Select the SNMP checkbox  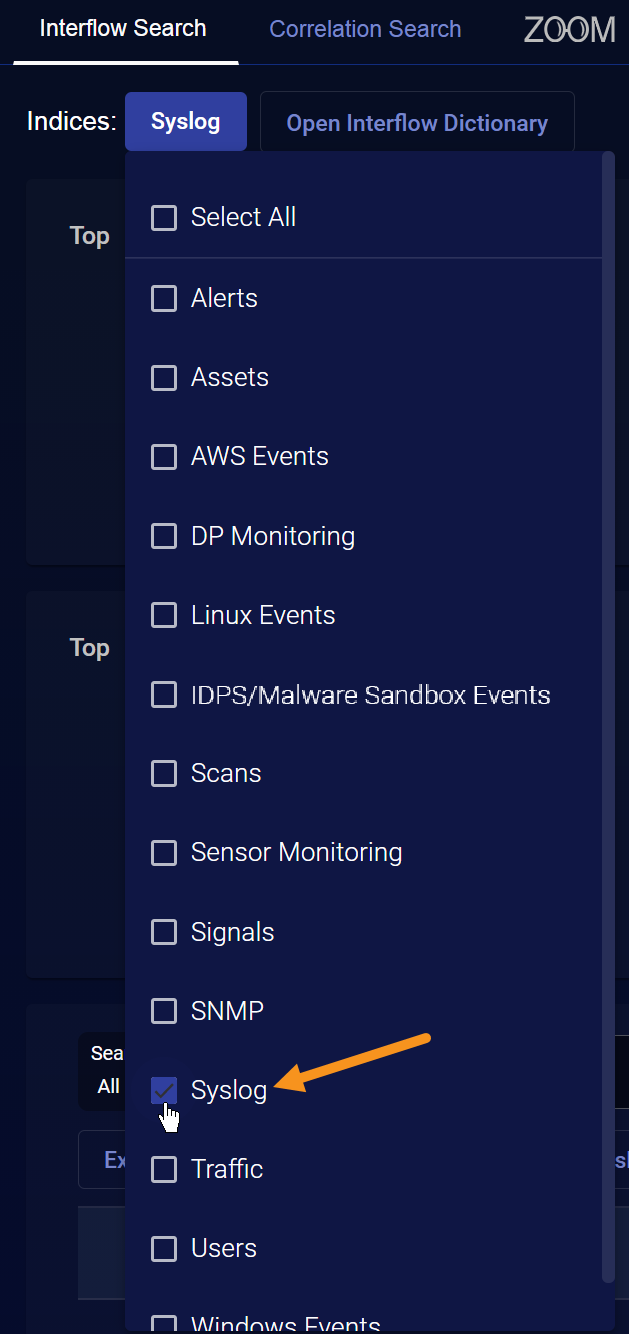(x=164, y=1011)
